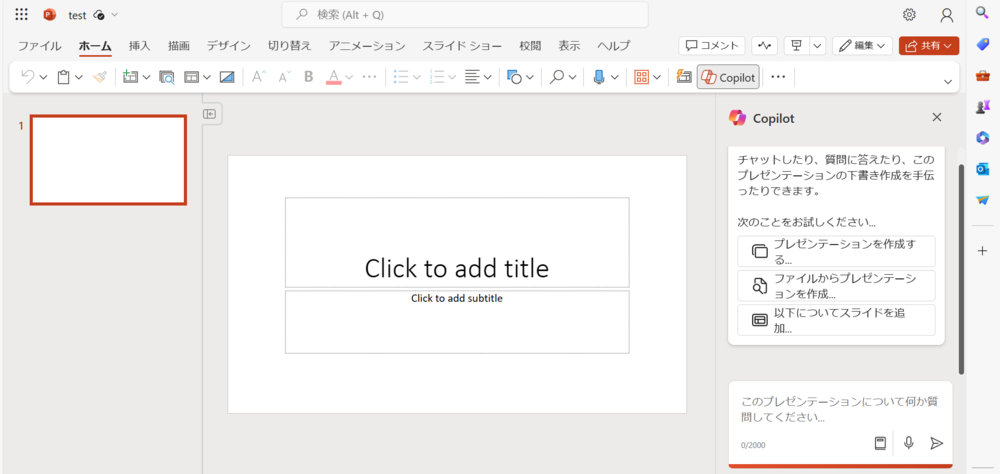Open the 編集 mode dropdown
Image resolution: width=1000 pixels, height=474 pixels.
point(862,45)
